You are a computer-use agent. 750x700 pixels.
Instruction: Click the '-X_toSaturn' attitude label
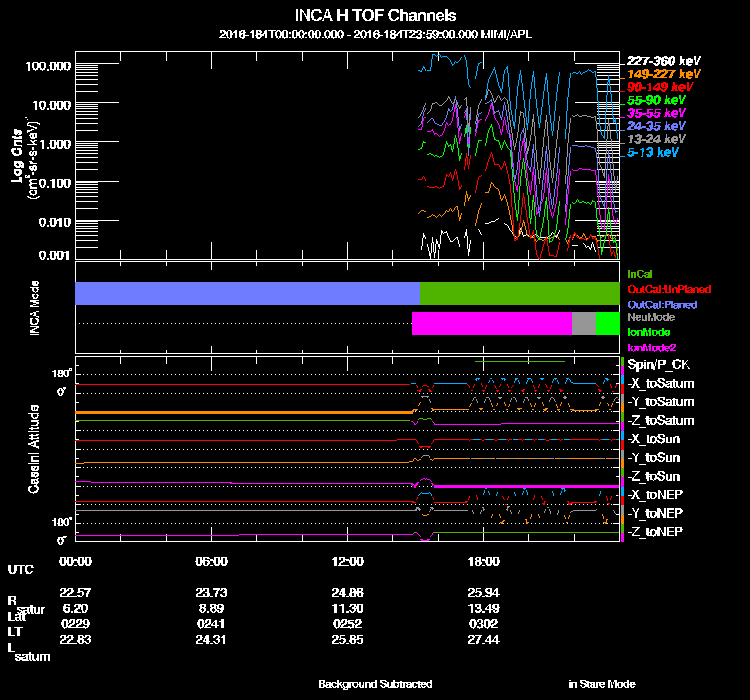[661, 384]
